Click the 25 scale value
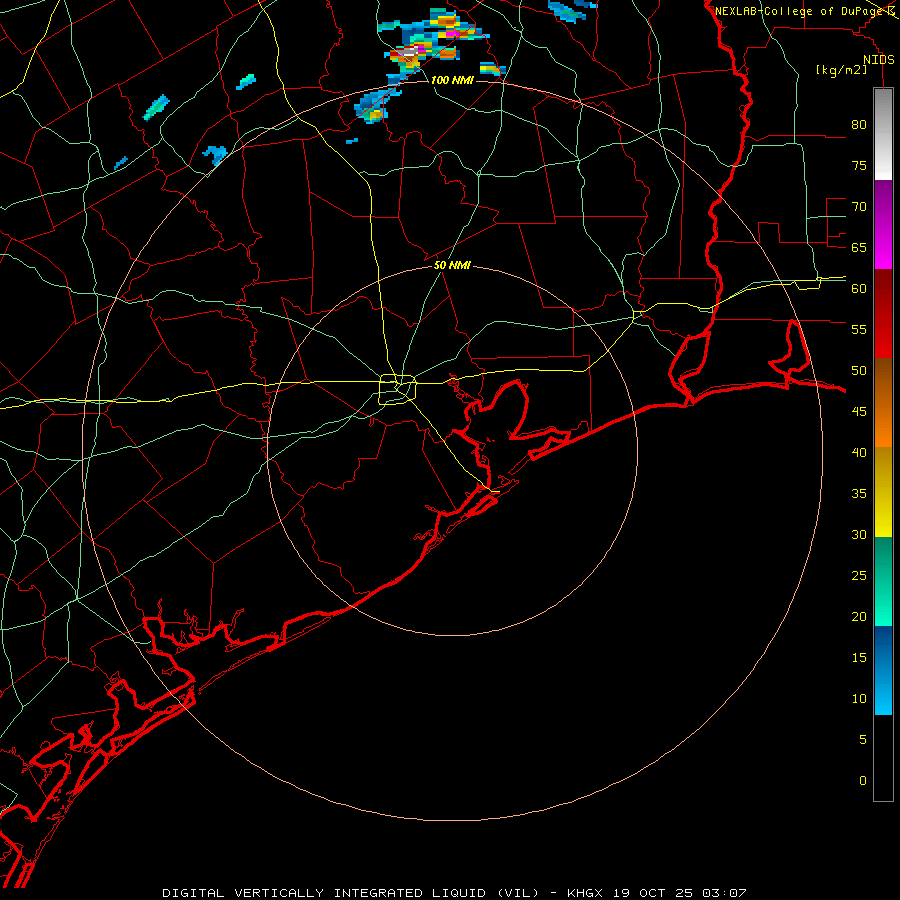This screenshot has height=900, width=900. pos(859,575)
